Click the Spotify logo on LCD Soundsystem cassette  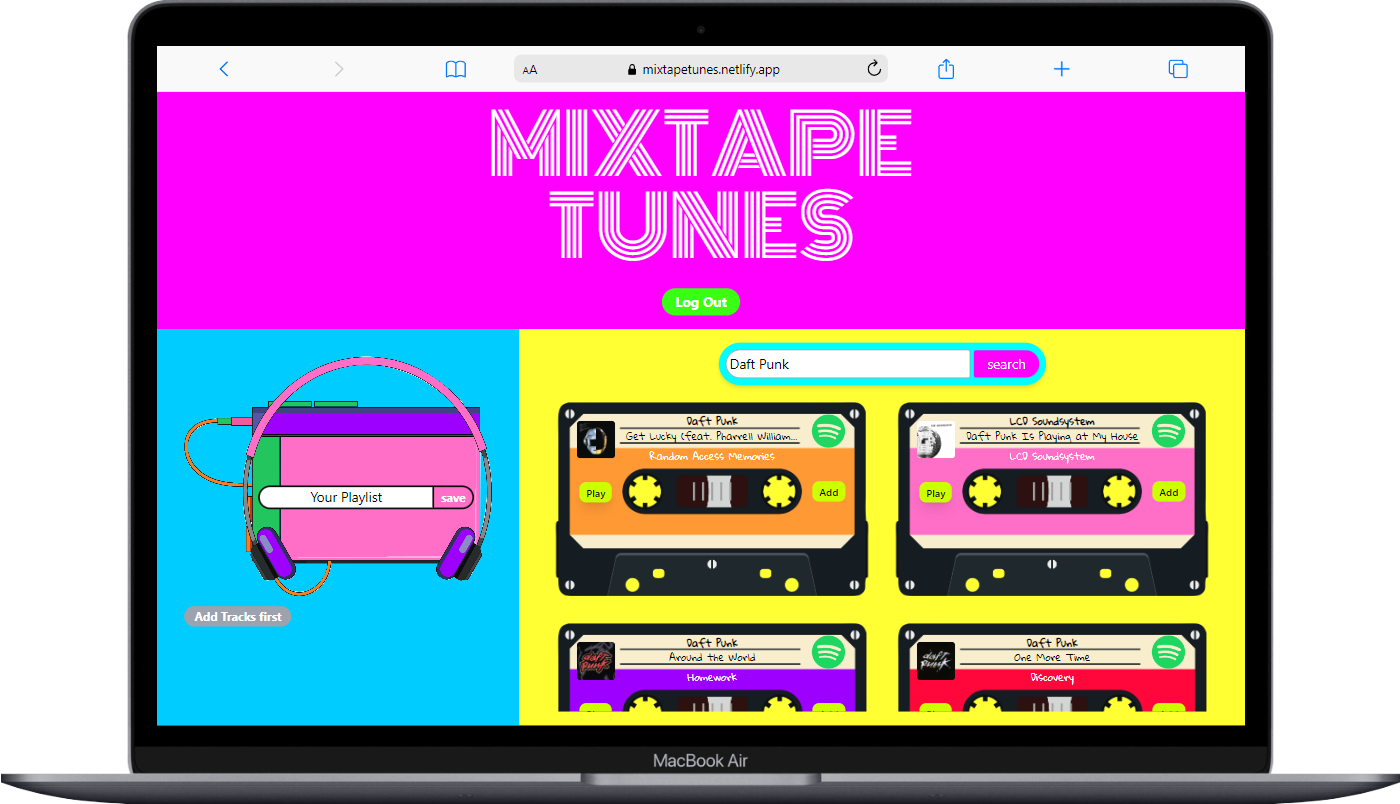point(1168,431)
